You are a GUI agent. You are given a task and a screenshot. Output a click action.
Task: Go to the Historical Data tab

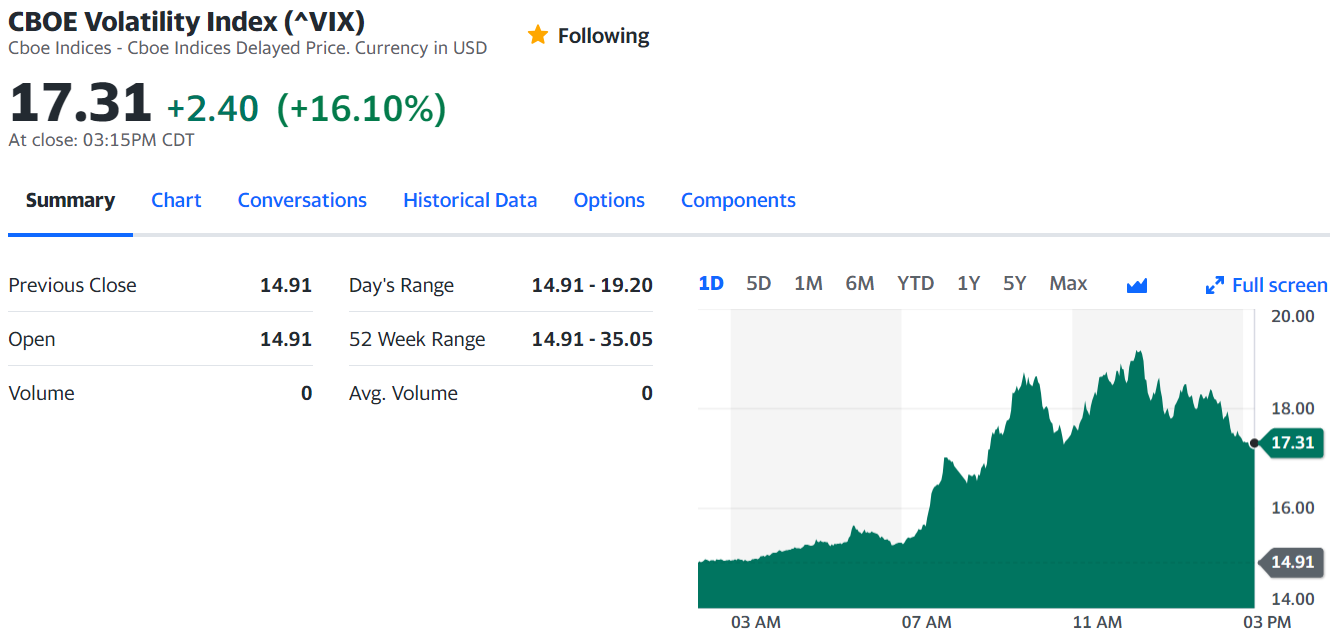(x=470, y=200)
